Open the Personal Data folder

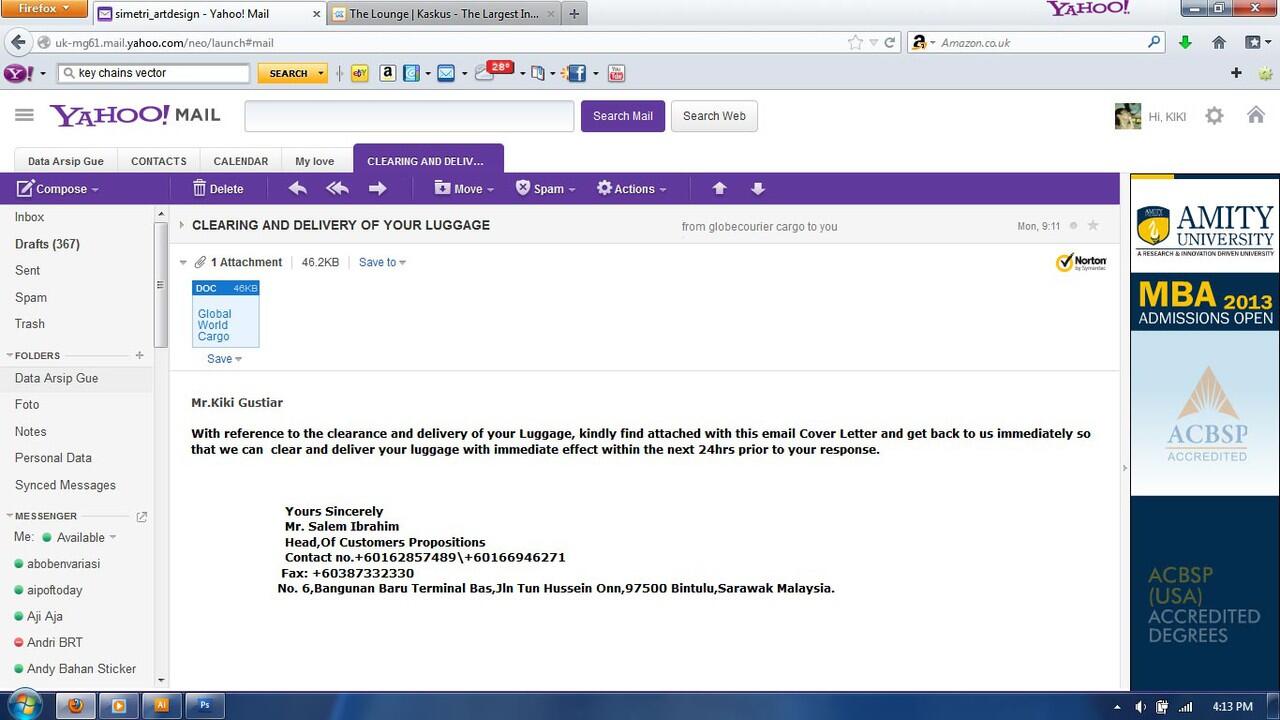pos(53,458)
